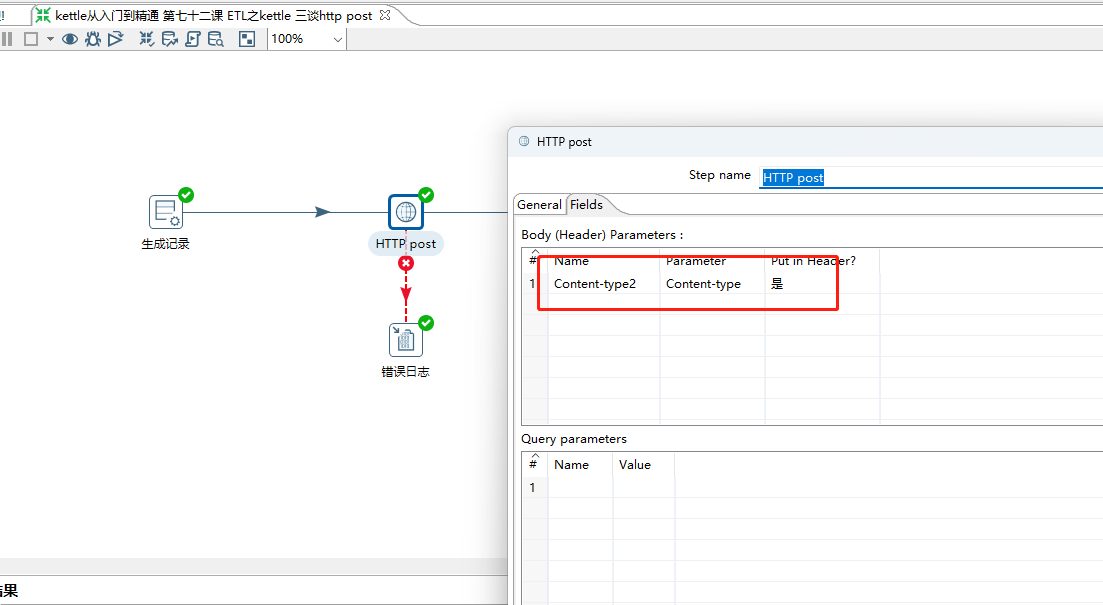Viewport: 1103px width, 605px height.
Task: Open the stop button dropdown arrow
Action: [x=48, y=38]
